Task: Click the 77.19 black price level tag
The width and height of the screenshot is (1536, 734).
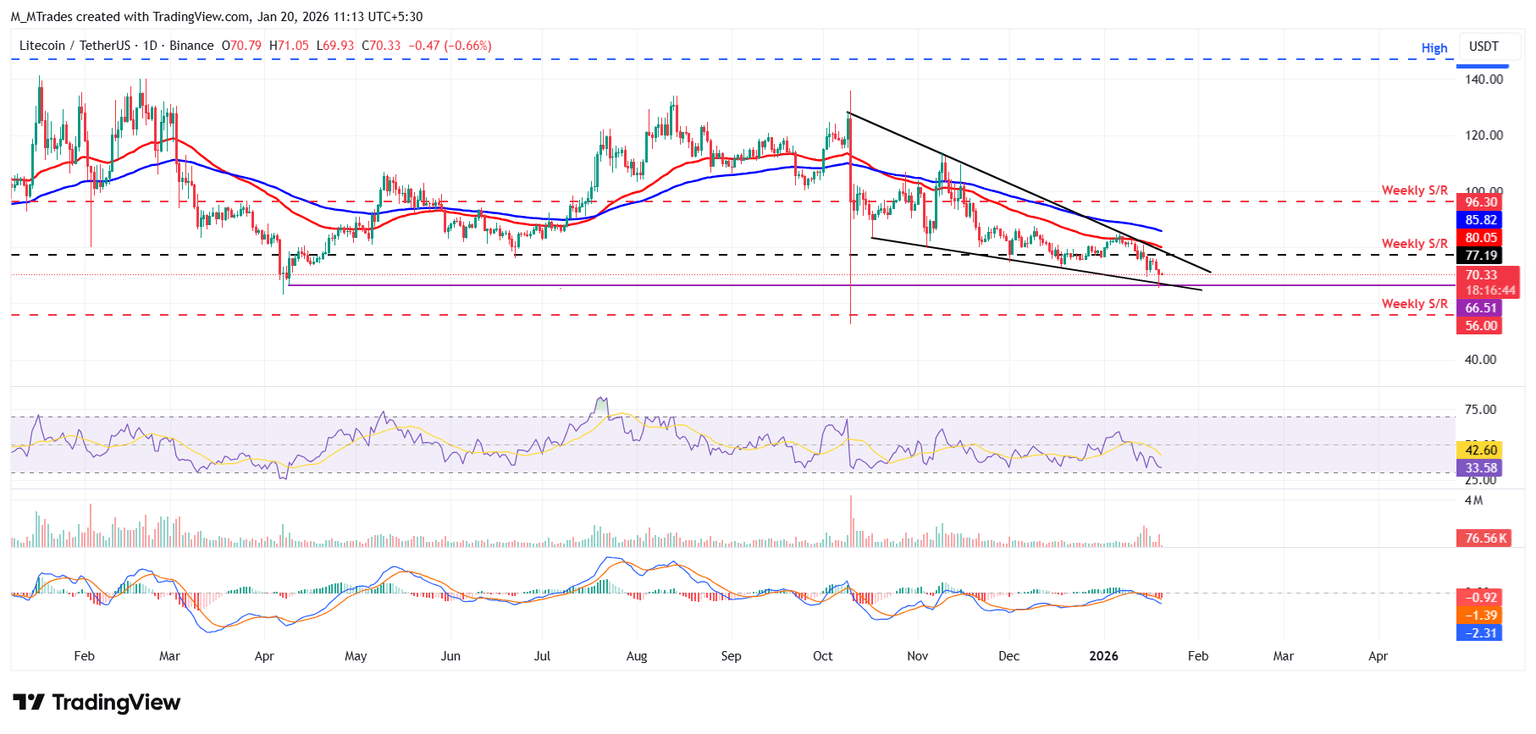Action: [x=1480, y=255]
